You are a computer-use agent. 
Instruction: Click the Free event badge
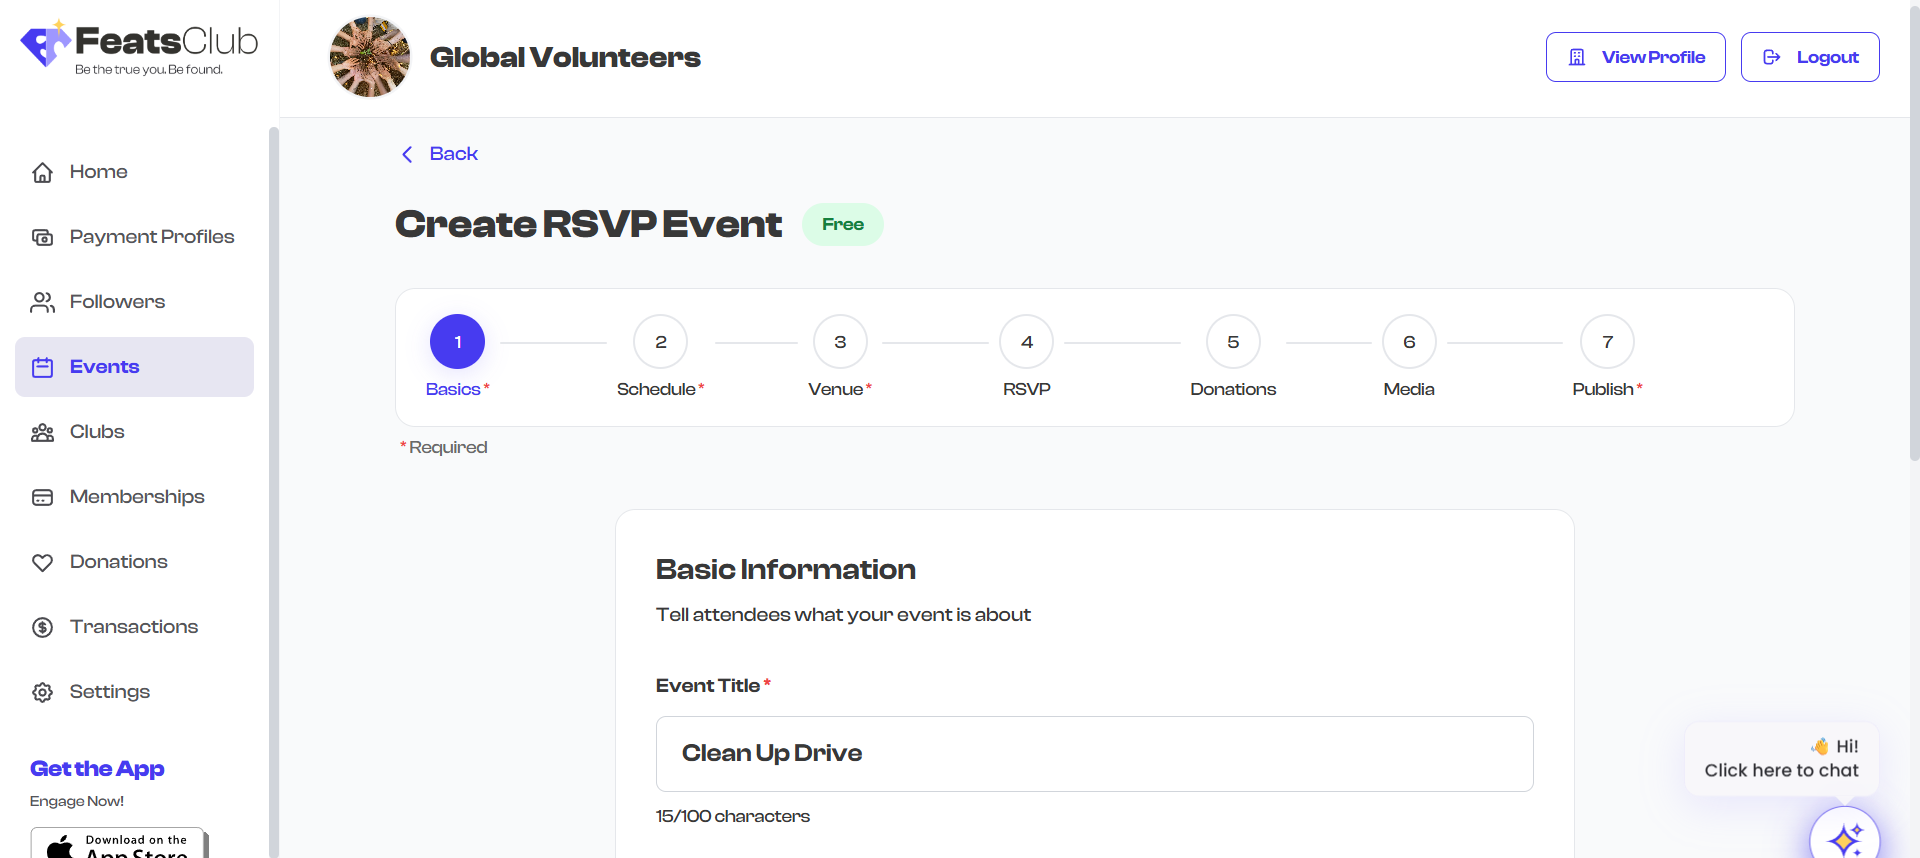coord(843,225)
